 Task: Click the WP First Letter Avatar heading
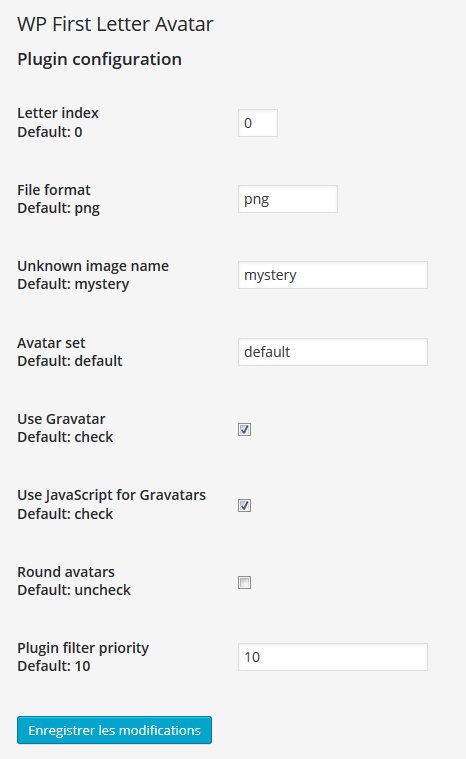[x=115, y=24]
